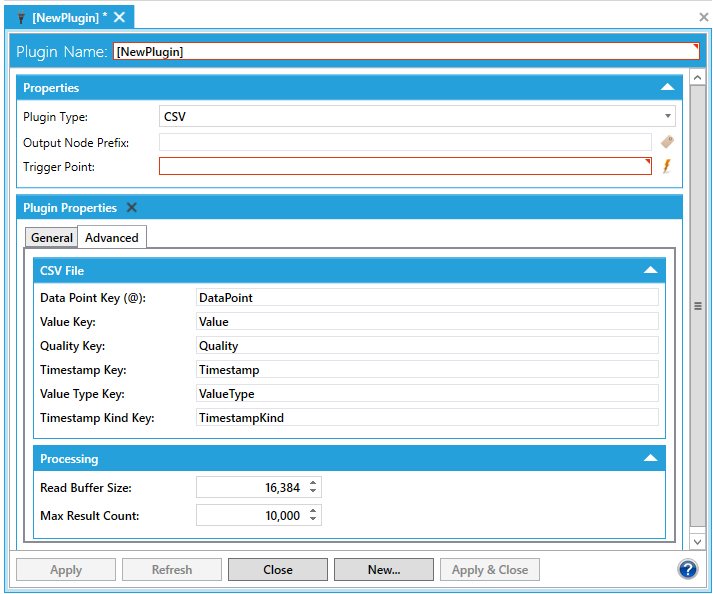Image resolution: width=713 pixels, height=594 pixels.
Task: Click the vertical scrollbar thumb
Action: click(698, 306)
